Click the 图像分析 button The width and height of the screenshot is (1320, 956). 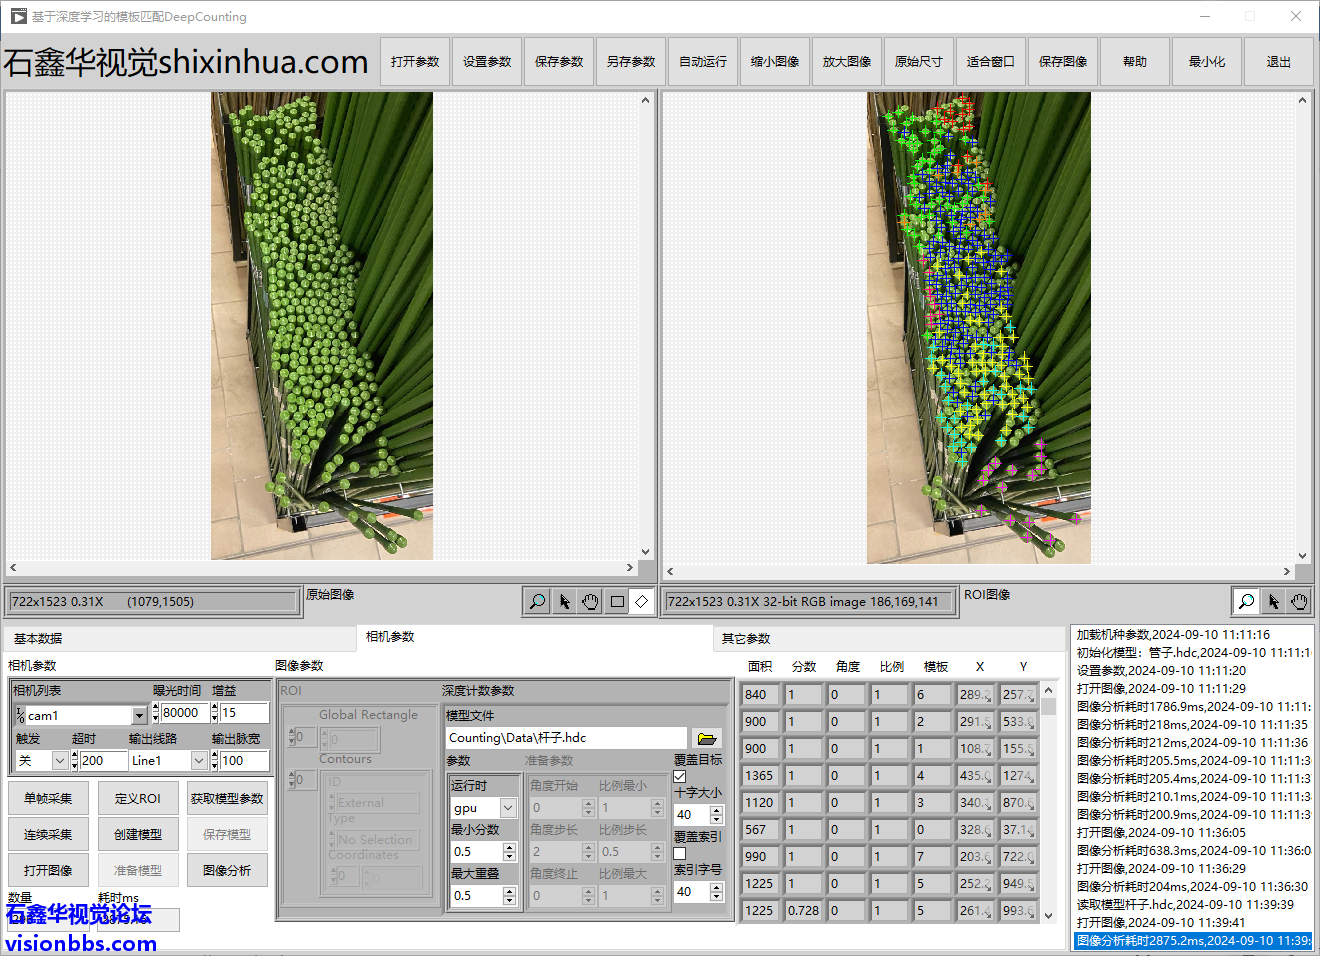(x=227, y=870)
